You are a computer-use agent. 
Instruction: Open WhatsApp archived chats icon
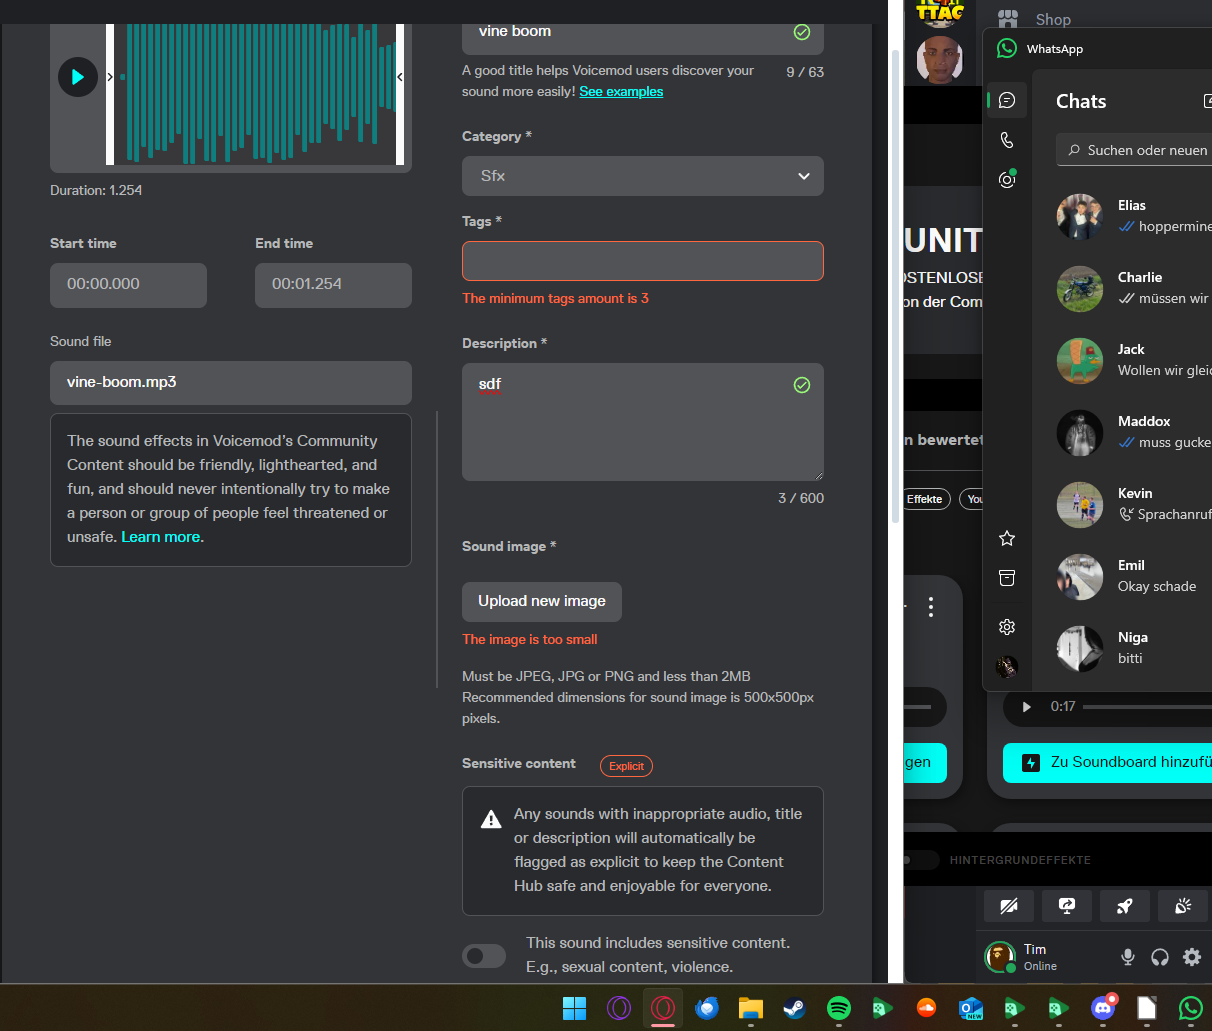1007,579
